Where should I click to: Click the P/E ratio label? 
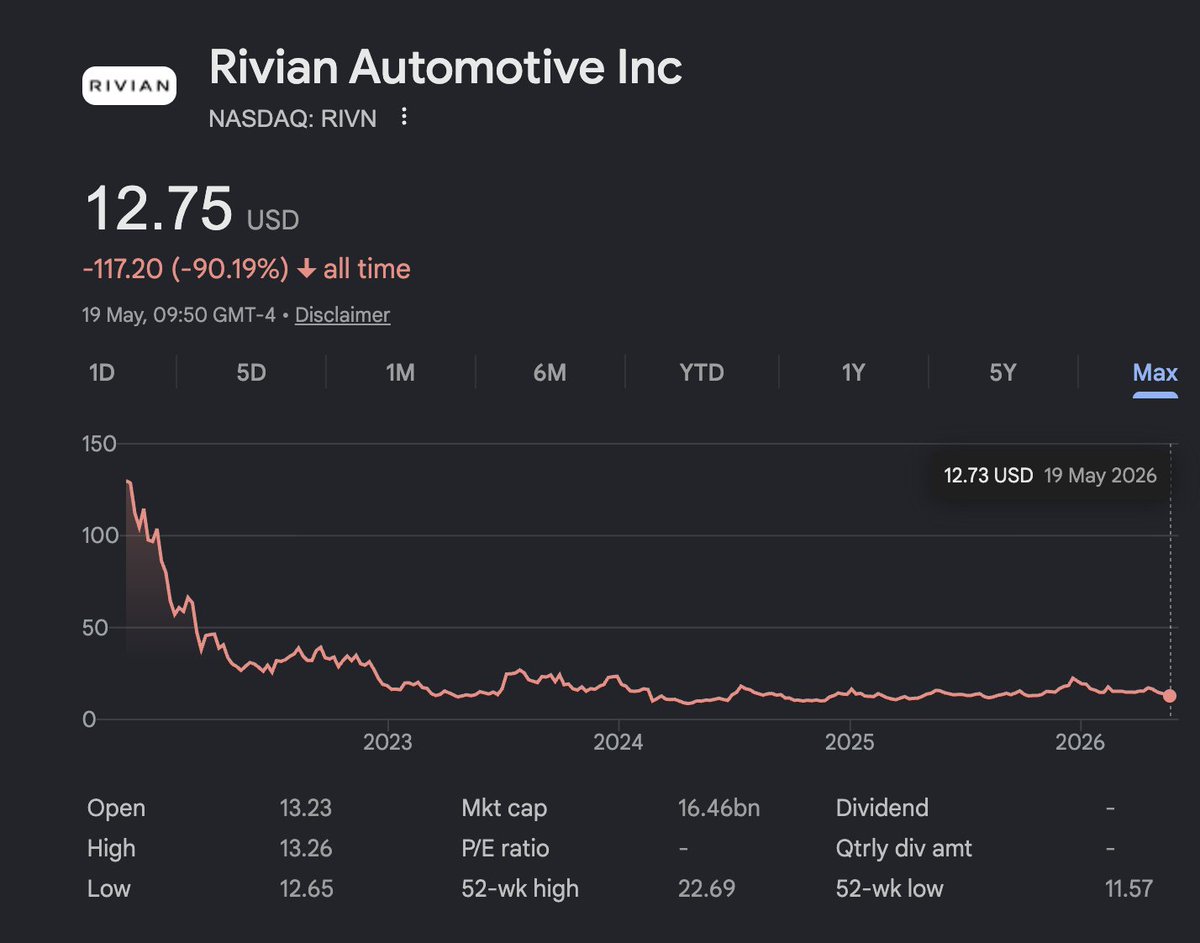tap(505, 848)
